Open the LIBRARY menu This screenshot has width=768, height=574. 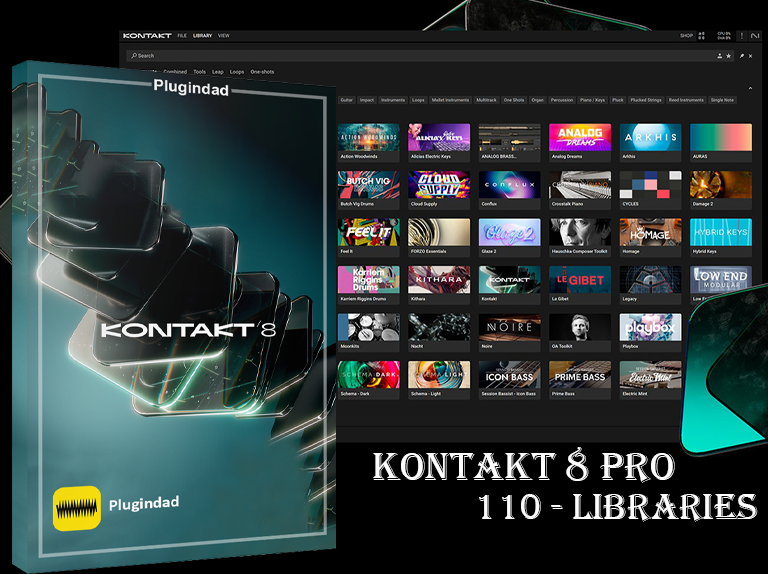coord(202,36)
